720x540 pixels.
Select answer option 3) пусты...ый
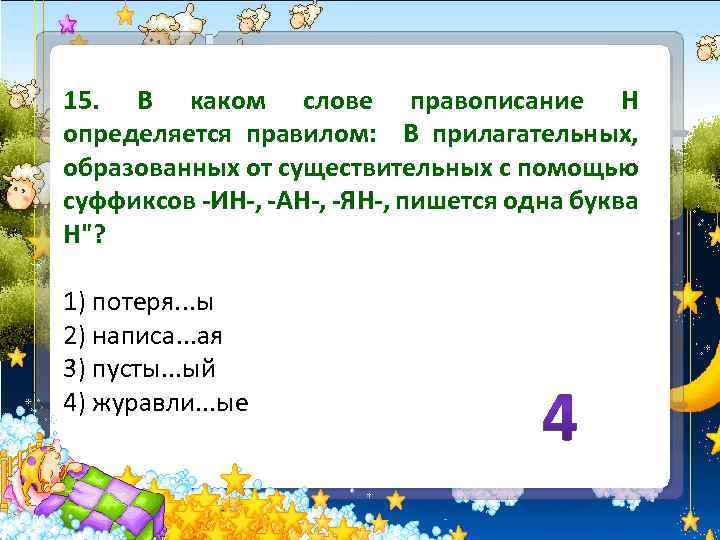click(139, 370)
